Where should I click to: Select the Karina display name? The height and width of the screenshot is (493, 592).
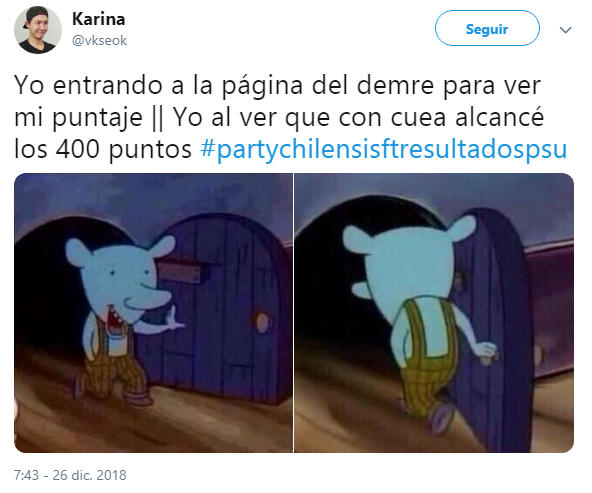point(99,19)
